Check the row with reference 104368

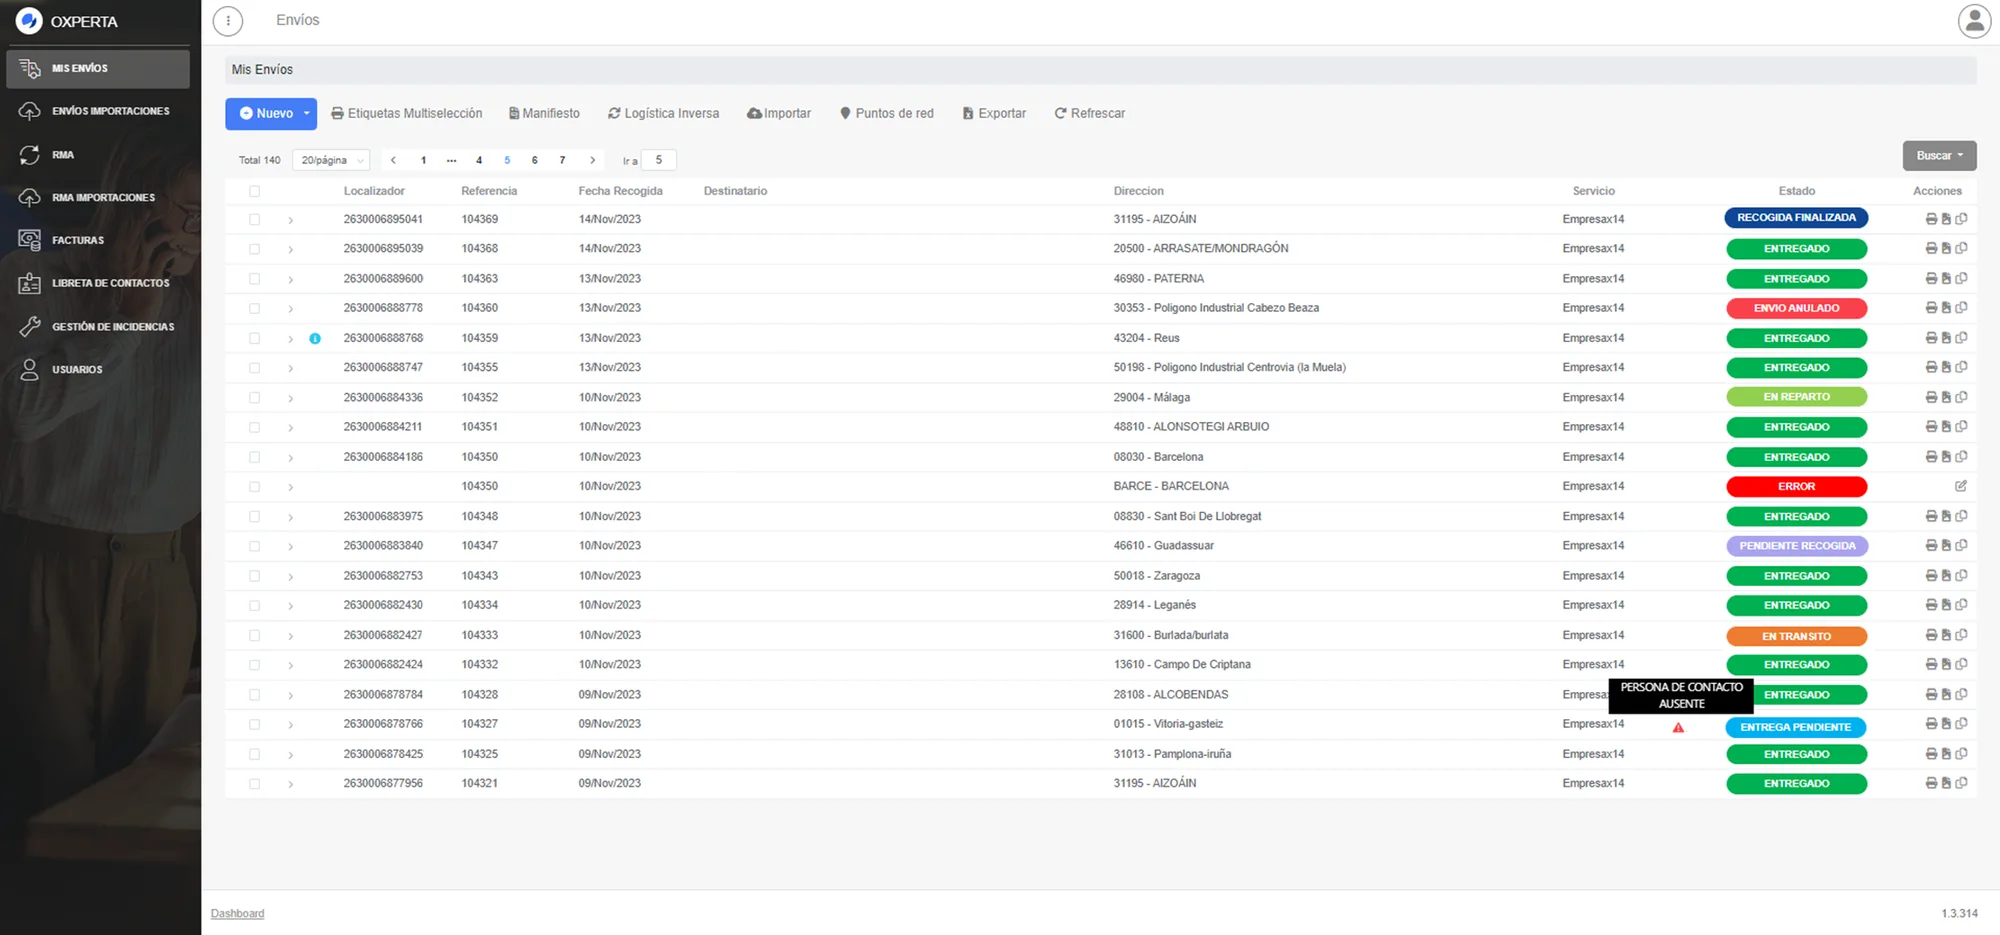254,248
